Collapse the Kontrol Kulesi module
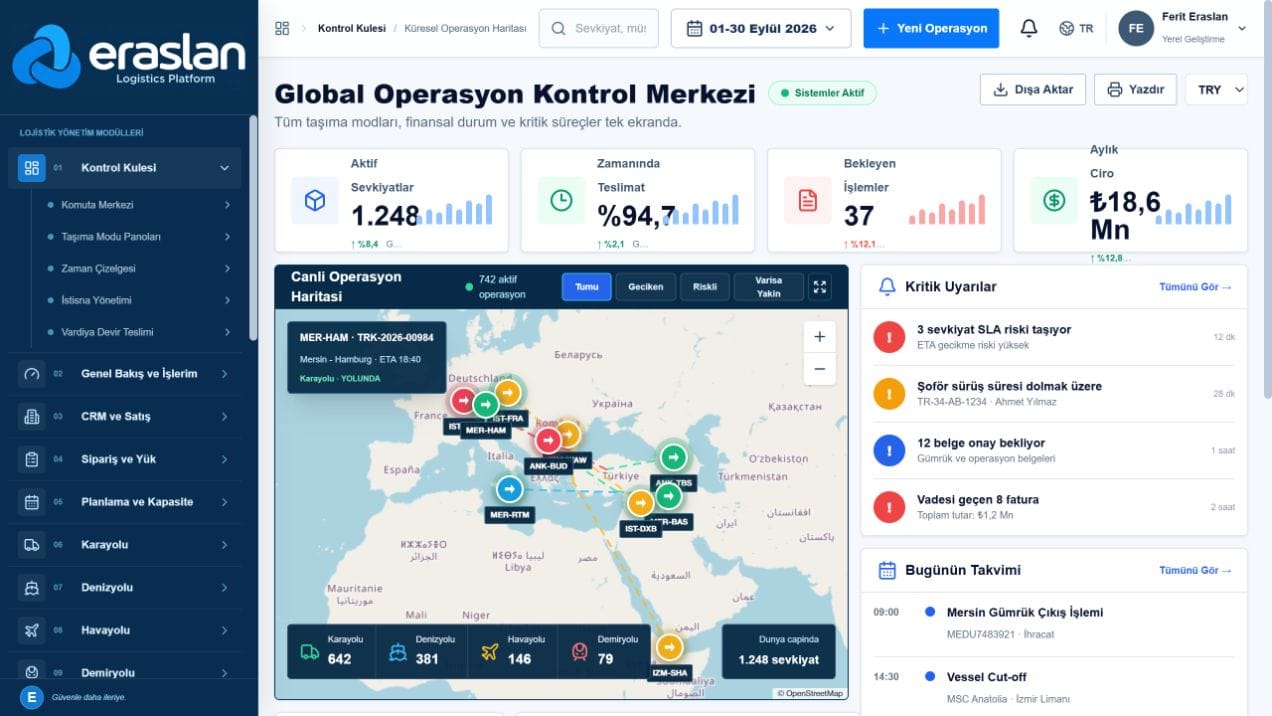1272x716 pixels. click(224, 168)
